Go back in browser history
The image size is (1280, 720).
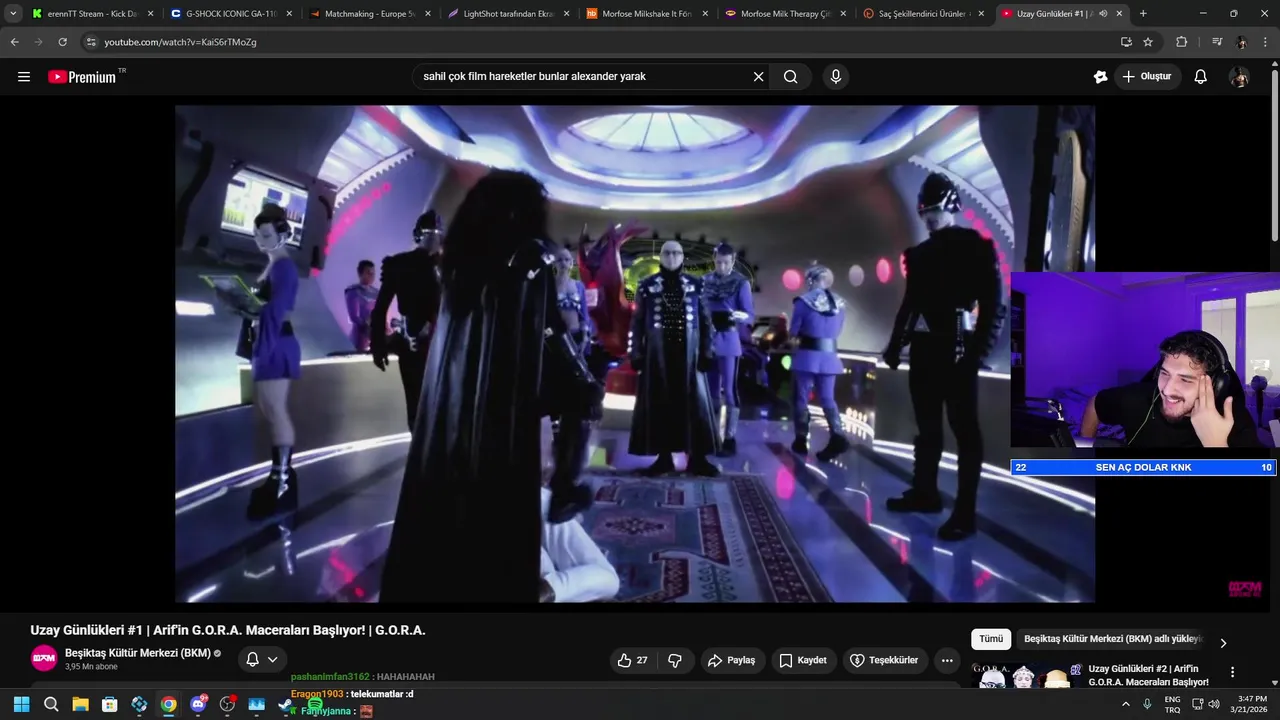[x=15, y=42]
